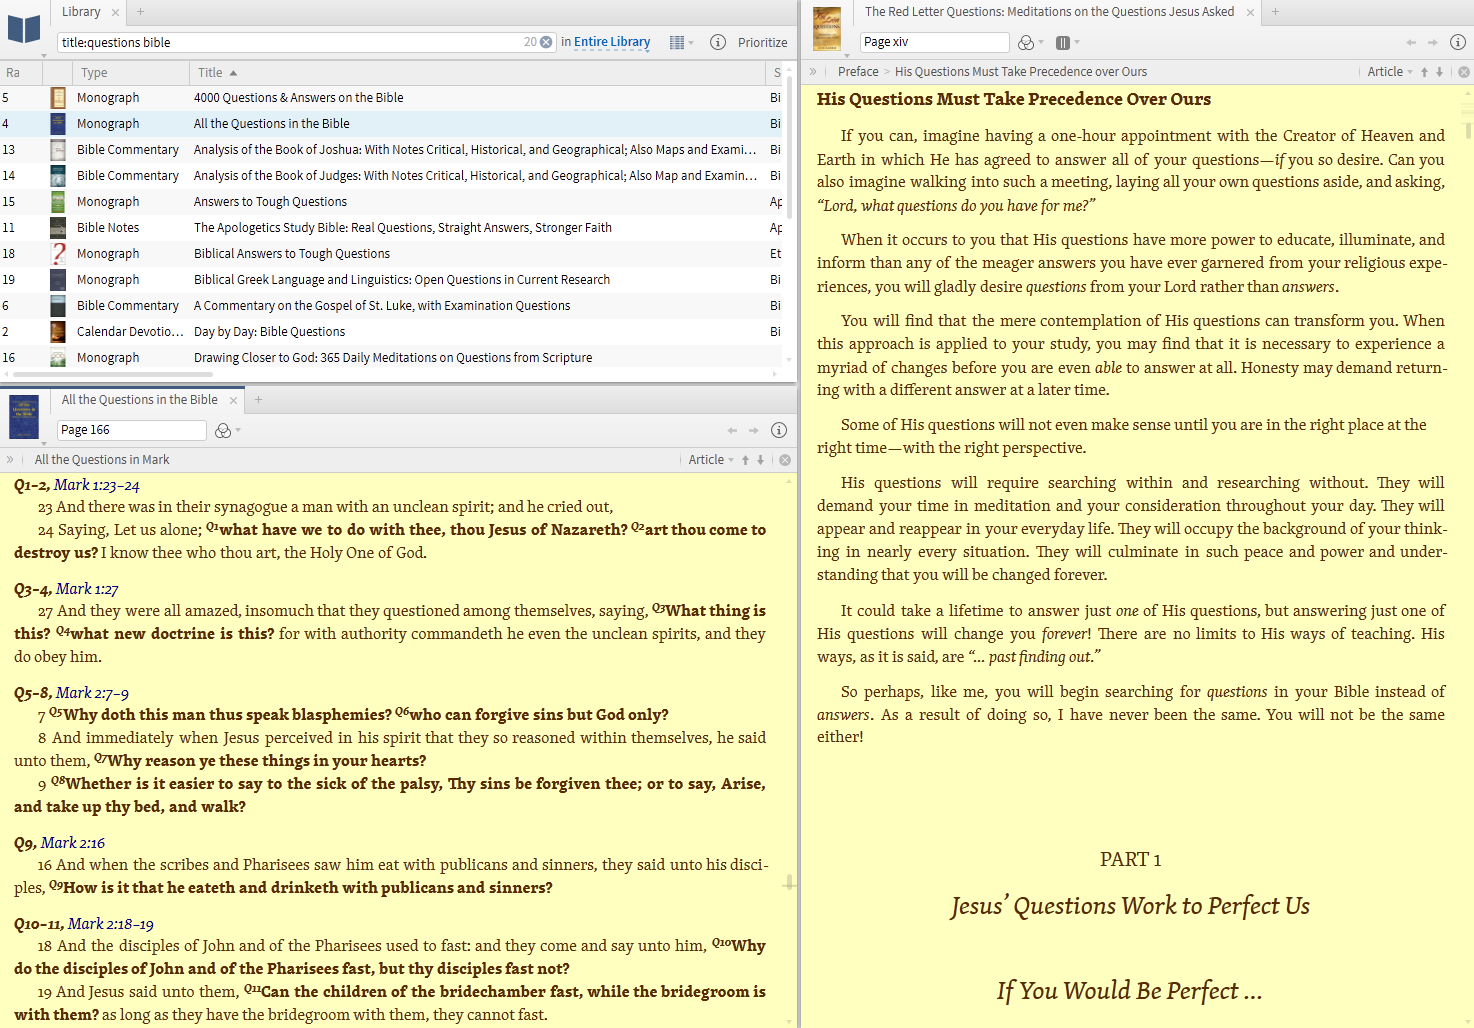1474x1028 pixels.
Task: Expand contents pane in Red Letter Questions panel
Action: [x=813, y=72]
